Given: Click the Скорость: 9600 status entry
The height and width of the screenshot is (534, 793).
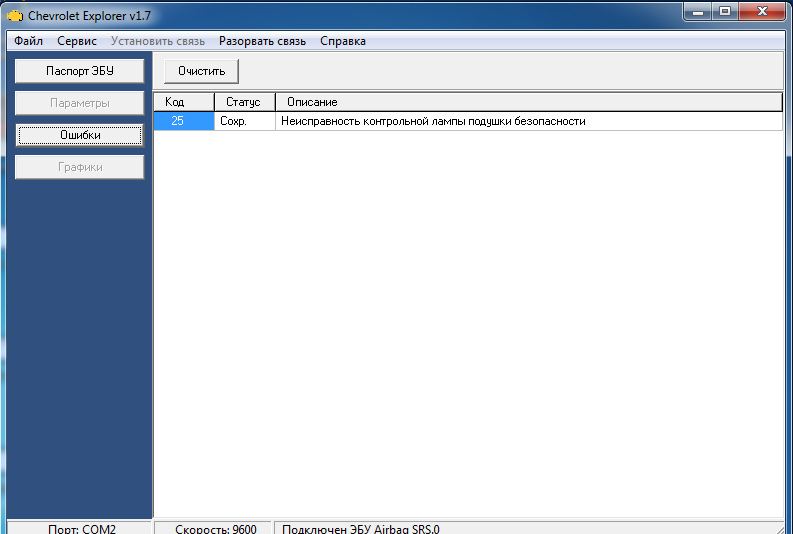Looking at the screenshot, I should [213, 528].
